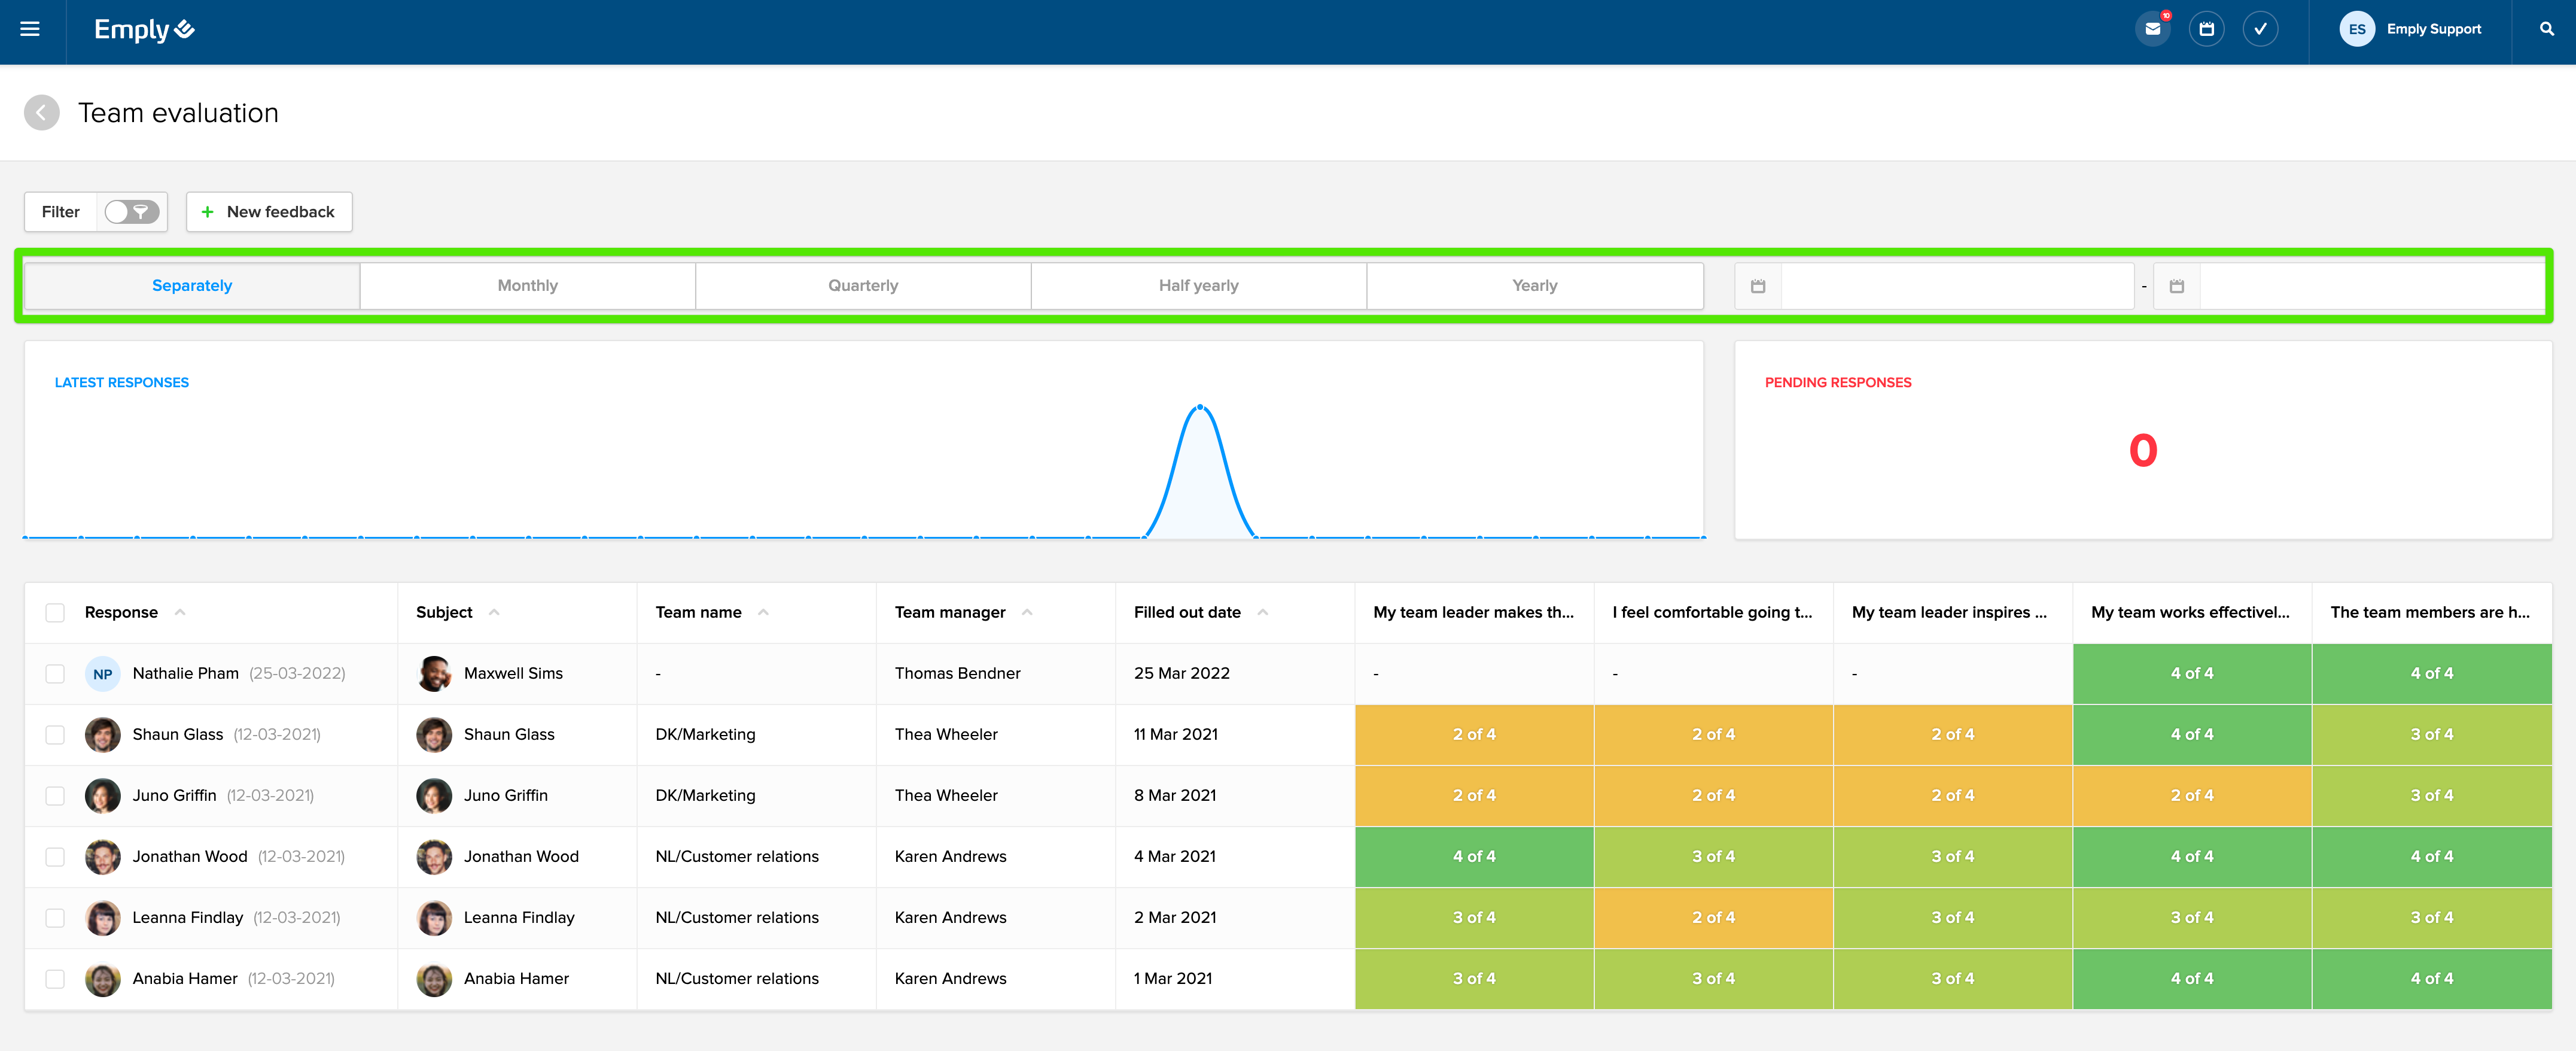Click the New feedback button
The width and height of the screenshot is (2576, 1051).
268,212
